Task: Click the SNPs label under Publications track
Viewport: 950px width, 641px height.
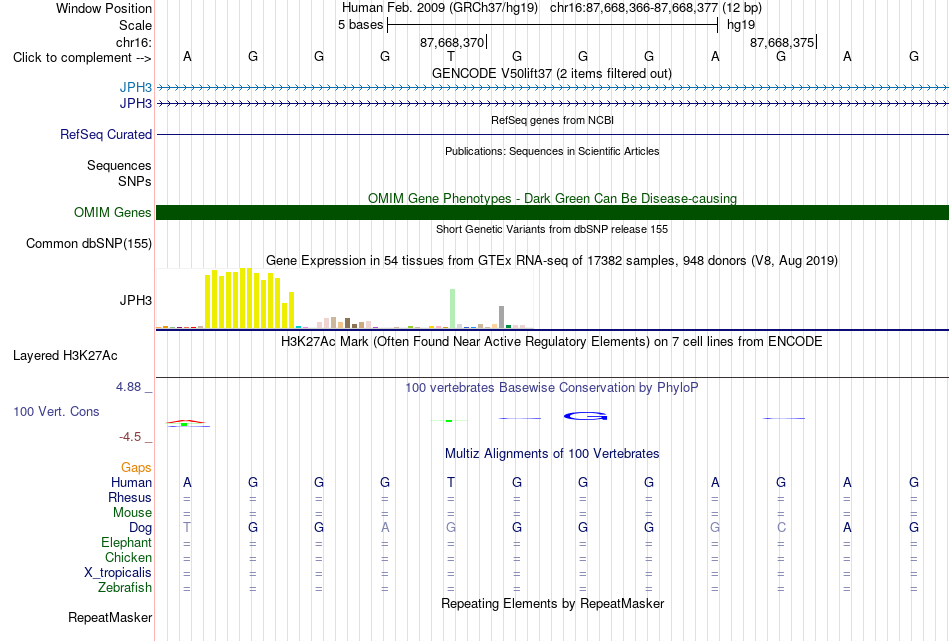Action: coord(135,181)
